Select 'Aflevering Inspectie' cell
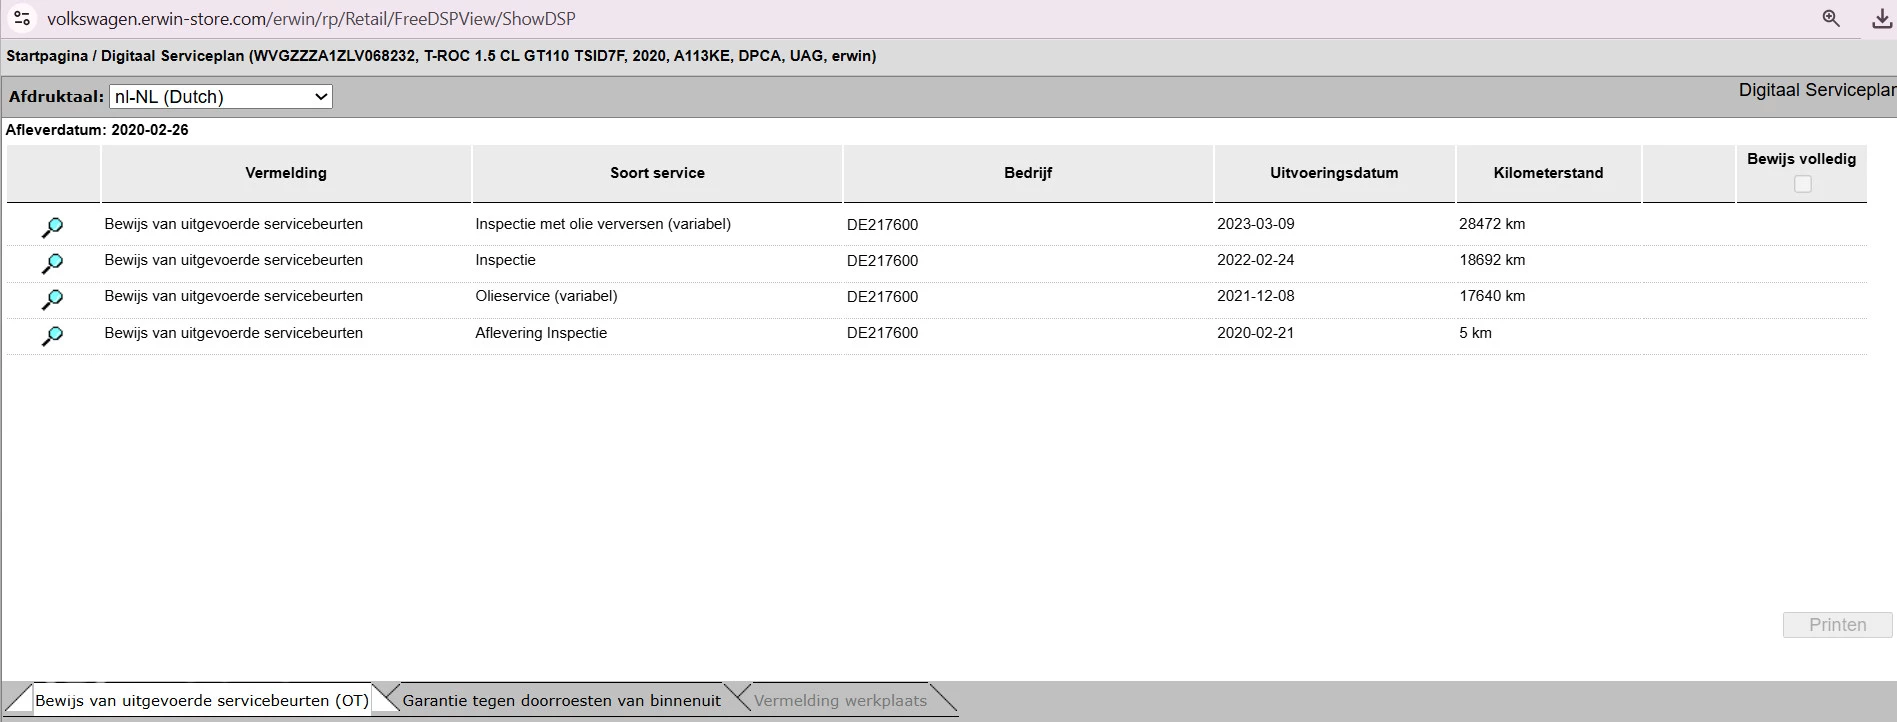The image size is (1897, 722). pyautogui.click(x=541, y=333)
